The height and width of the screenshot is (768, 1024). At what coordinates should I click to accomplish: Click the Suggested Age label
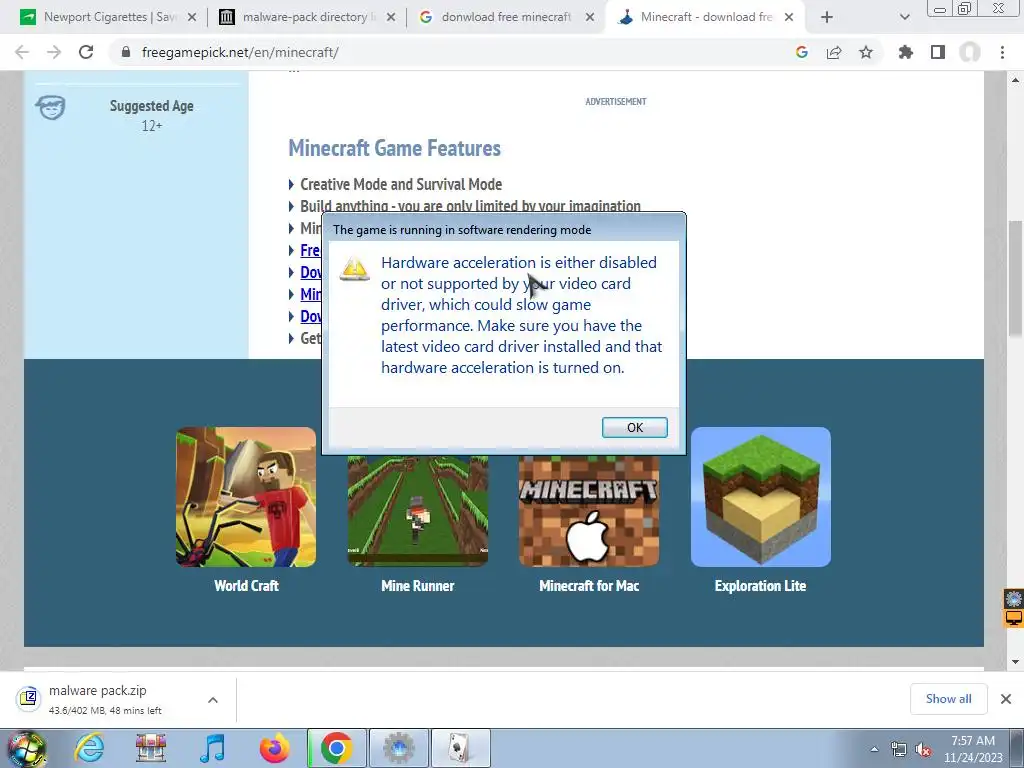point(152,106)
